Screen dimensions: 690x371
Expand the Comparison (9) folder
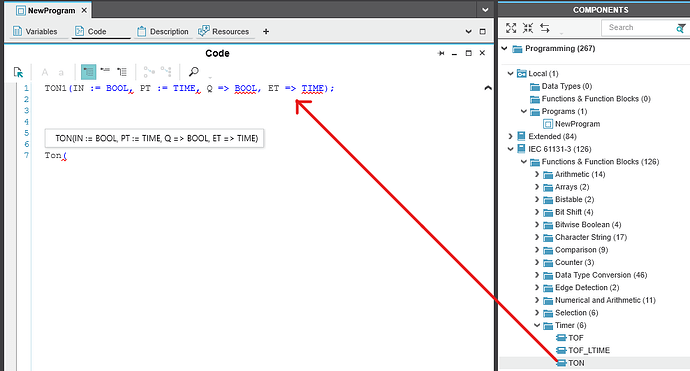coord(537,250)
